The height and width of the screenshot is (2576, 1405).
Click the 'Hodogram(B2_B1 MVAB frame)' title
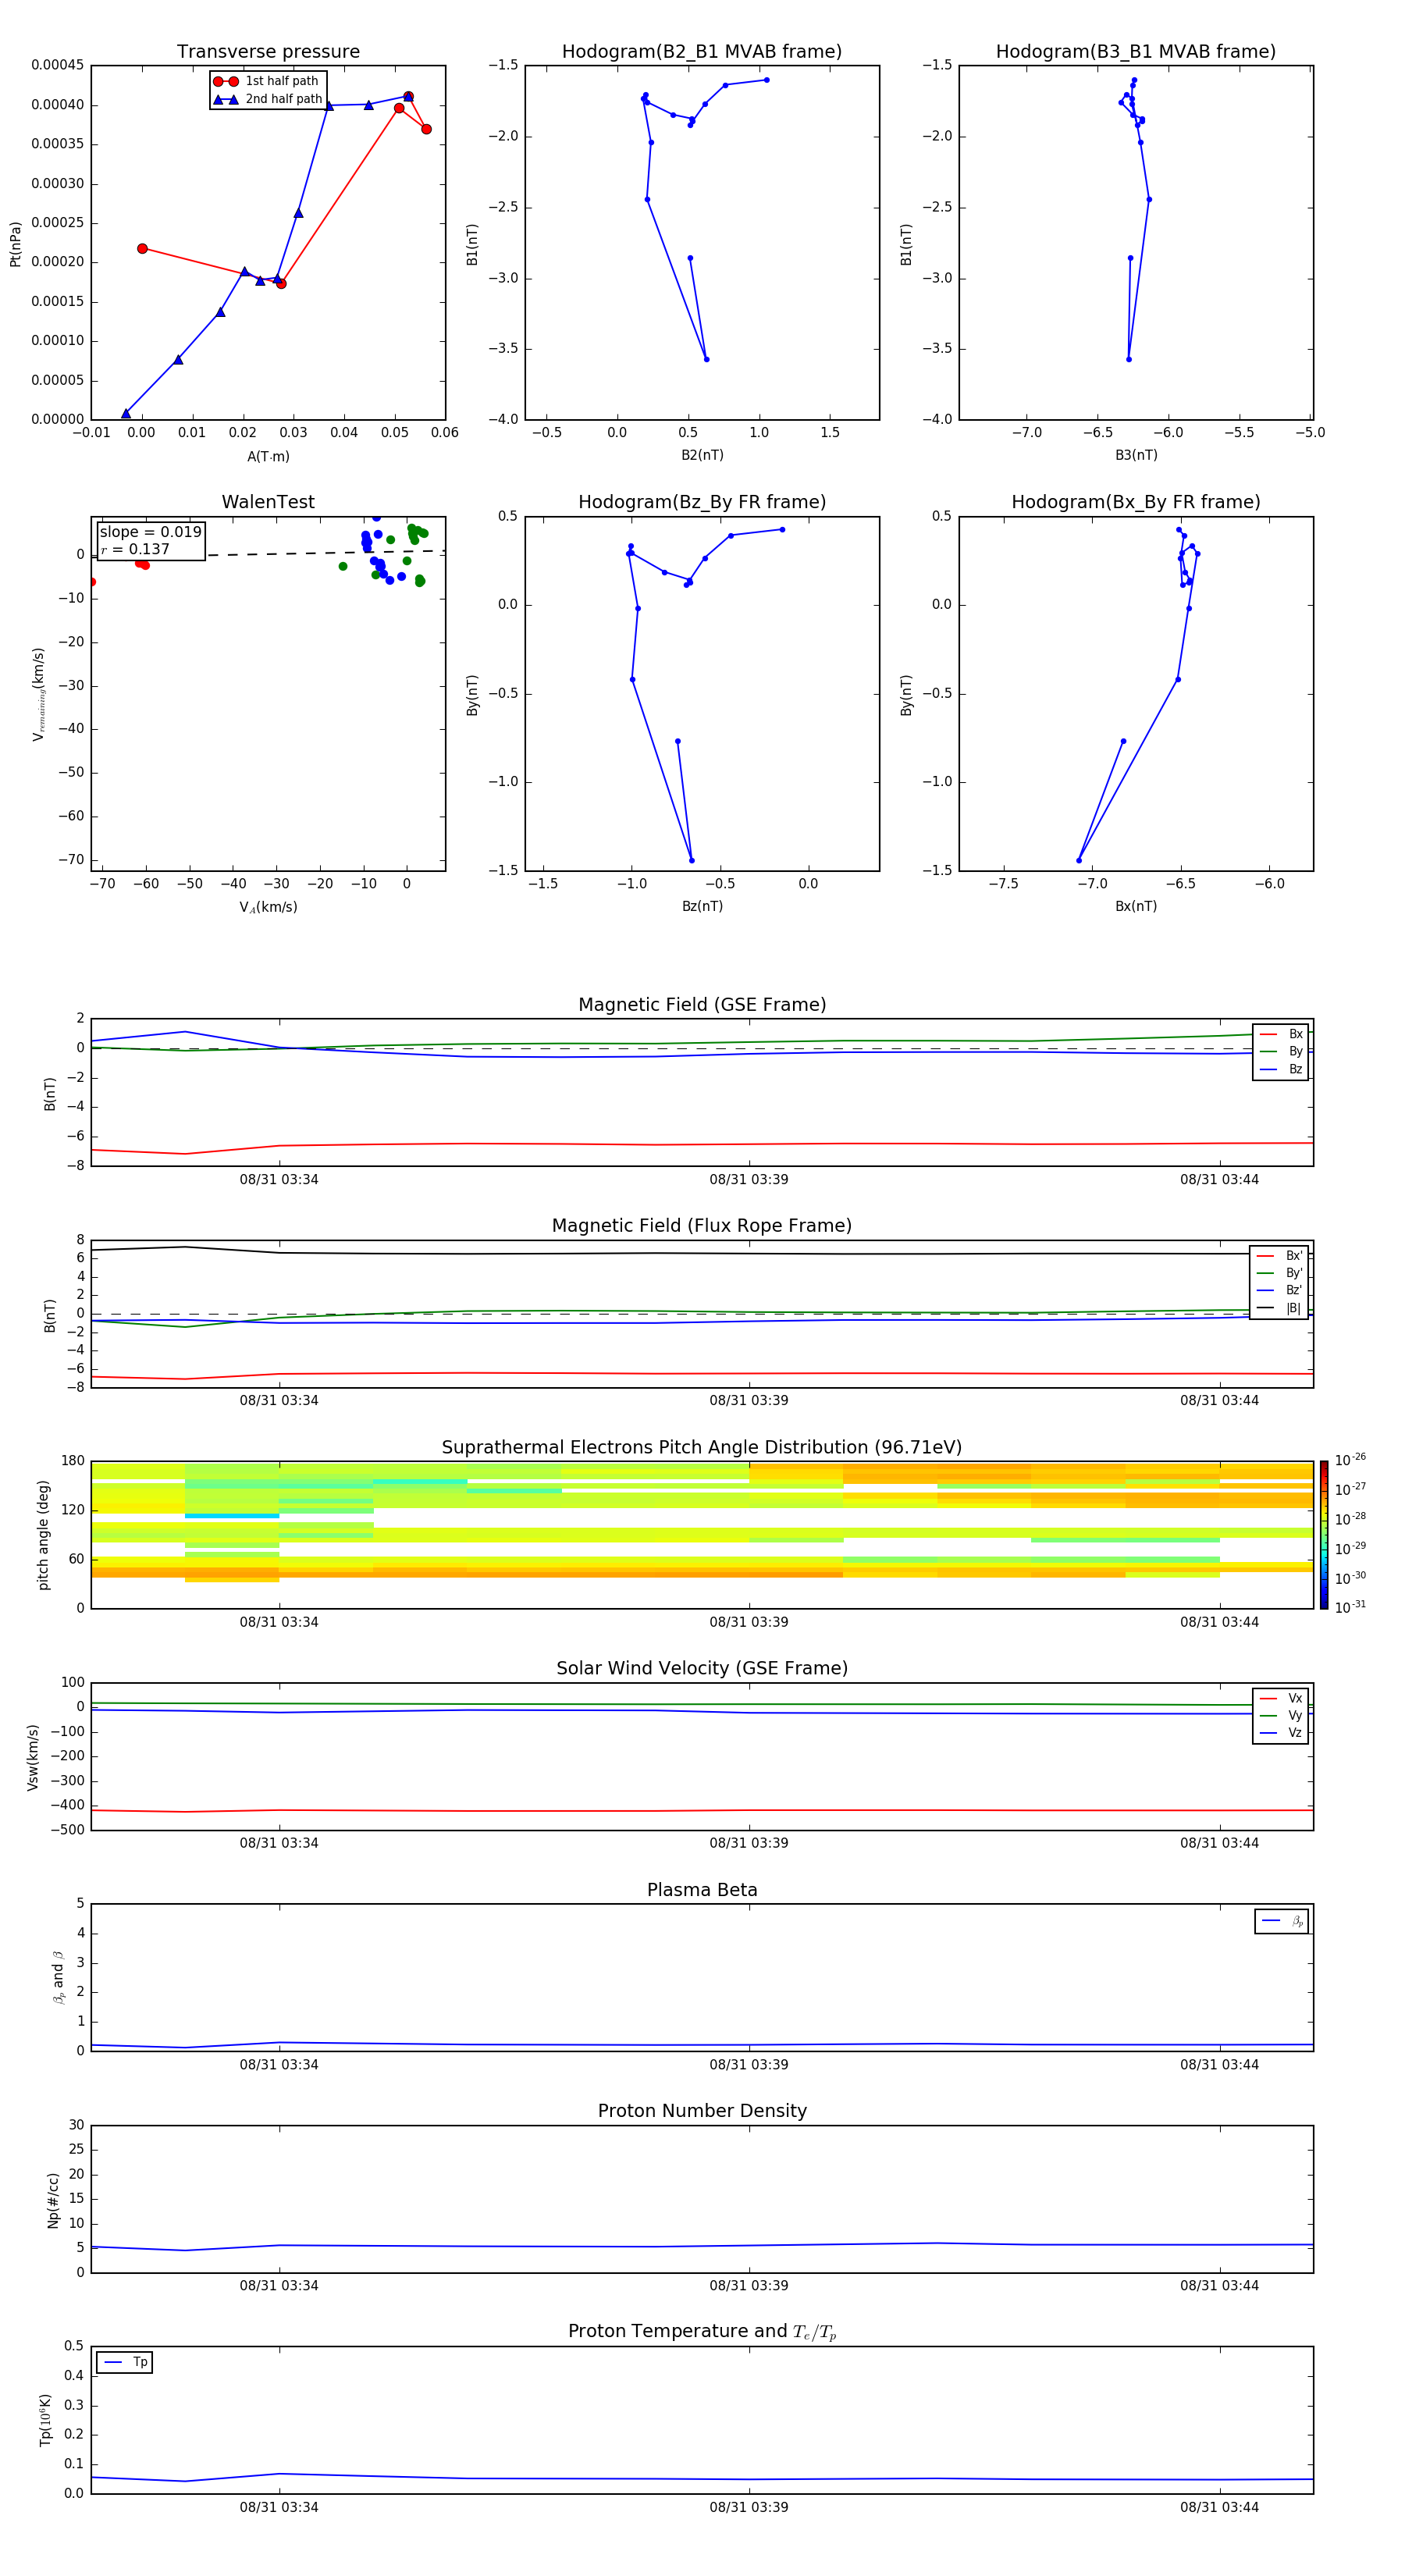(x=702, y=52)
